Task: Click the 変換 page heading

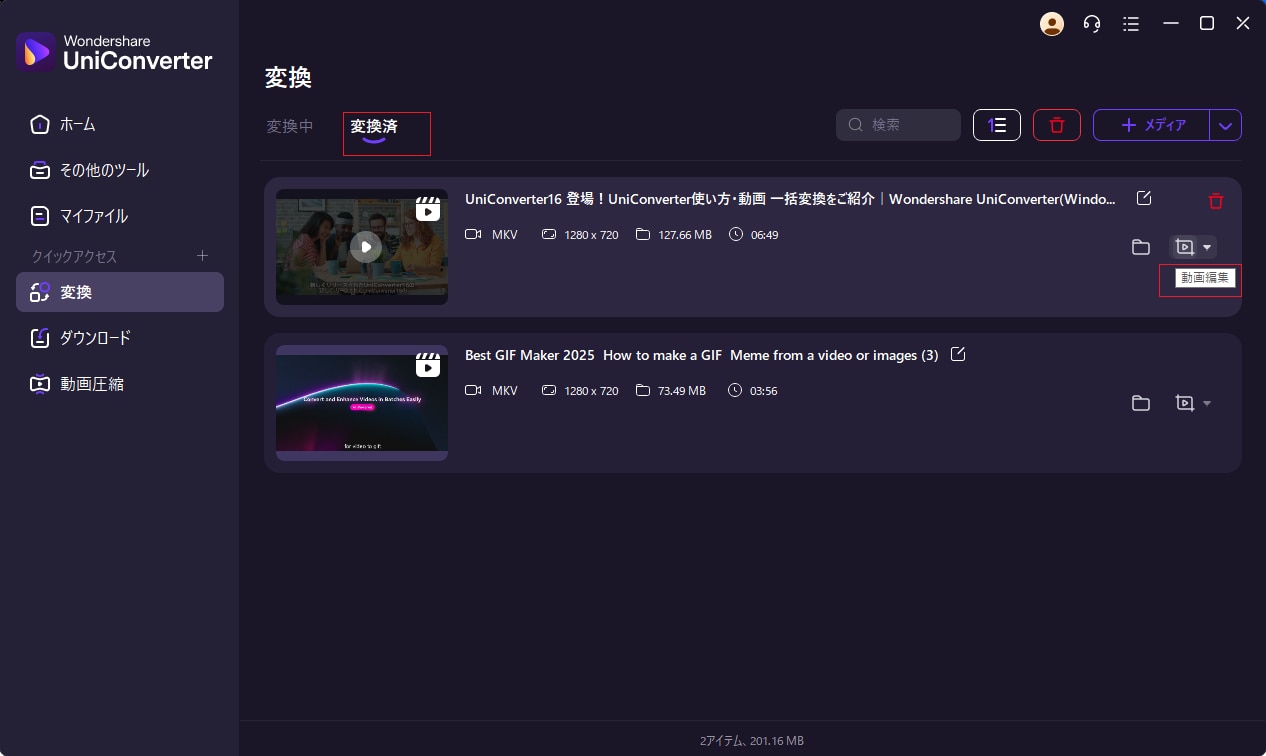Action: (x=289, y=78)
